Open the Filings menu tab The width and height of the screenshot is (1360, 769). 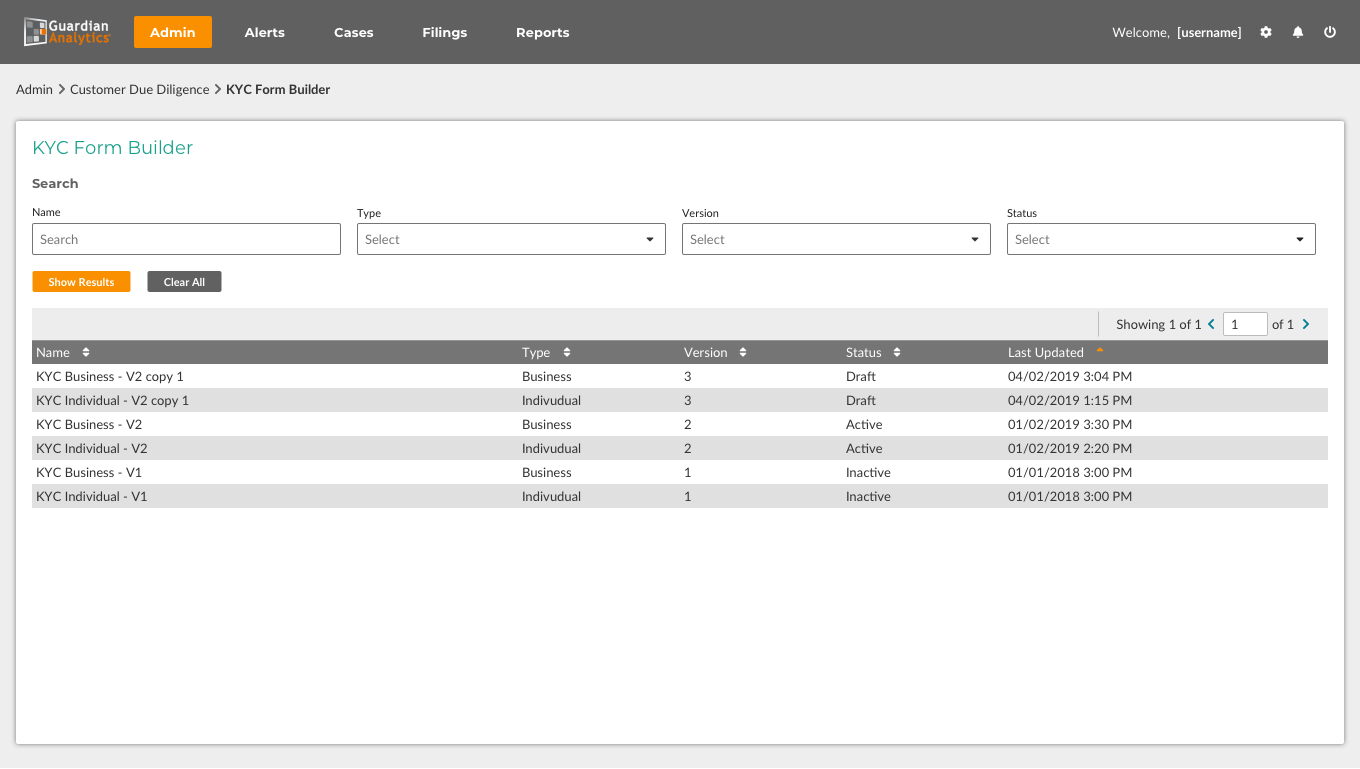[445, 32]
